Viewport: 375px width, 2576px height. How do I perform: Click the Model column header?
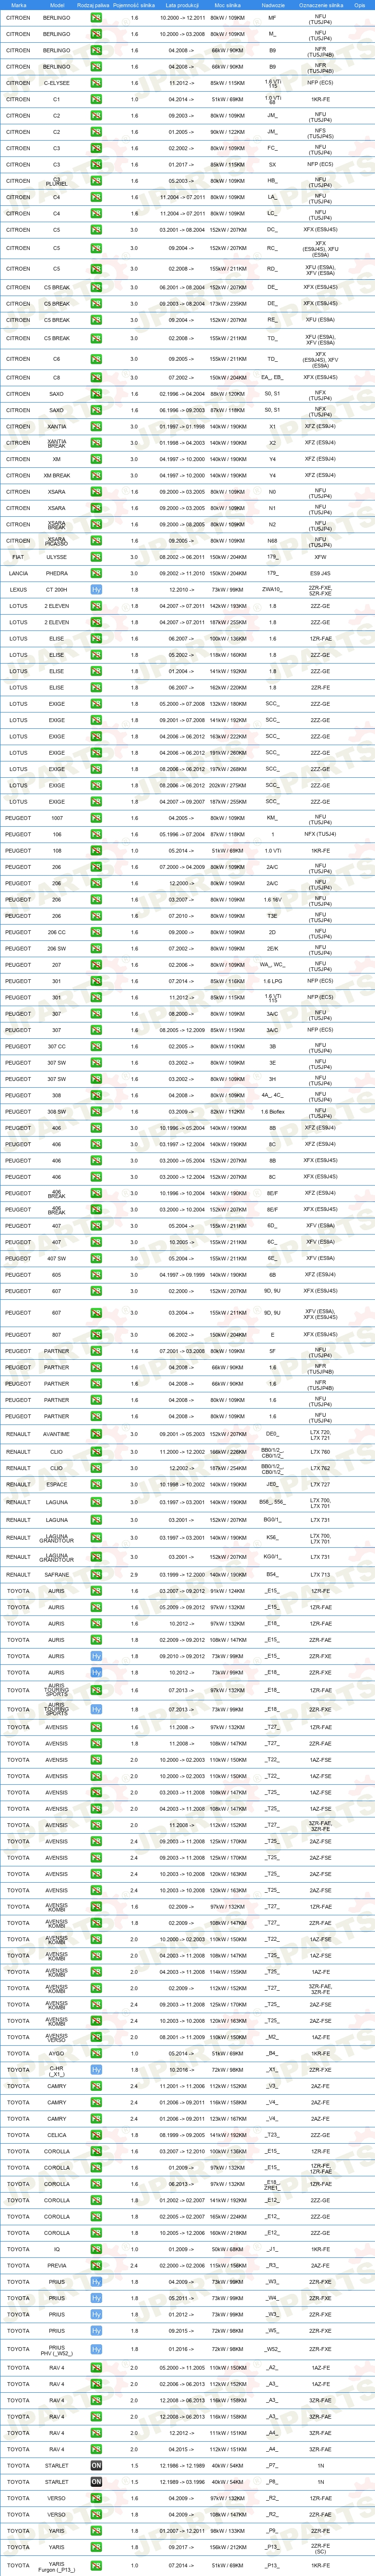tap(57, 5)
